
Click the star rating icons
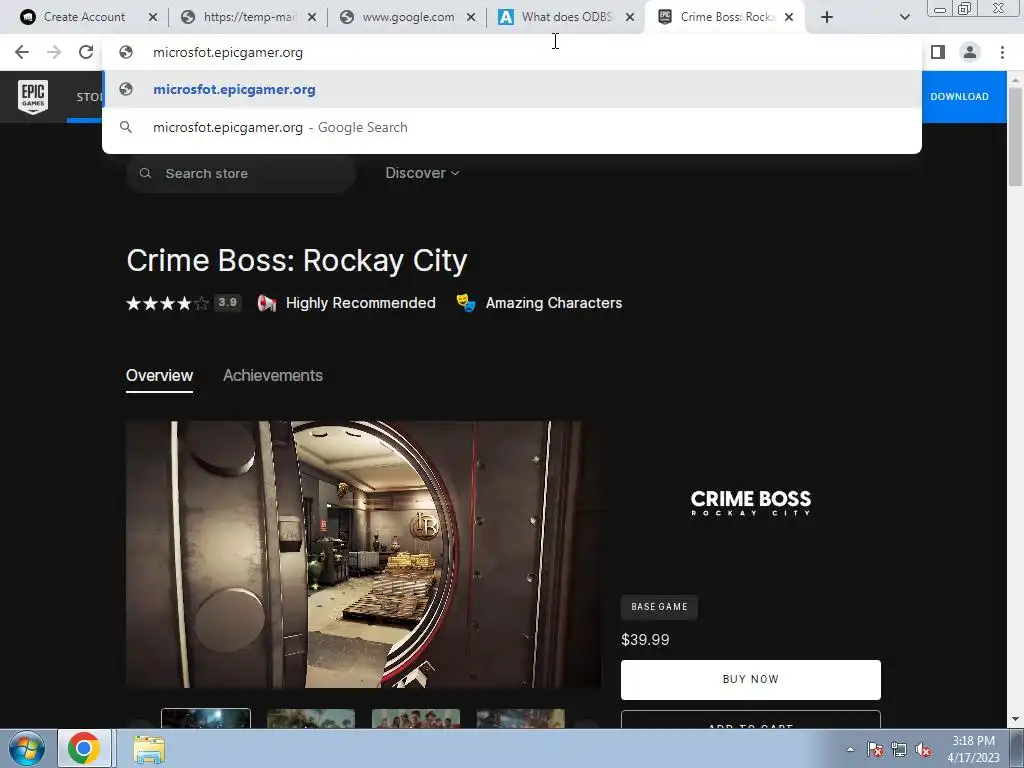point(167,303)
